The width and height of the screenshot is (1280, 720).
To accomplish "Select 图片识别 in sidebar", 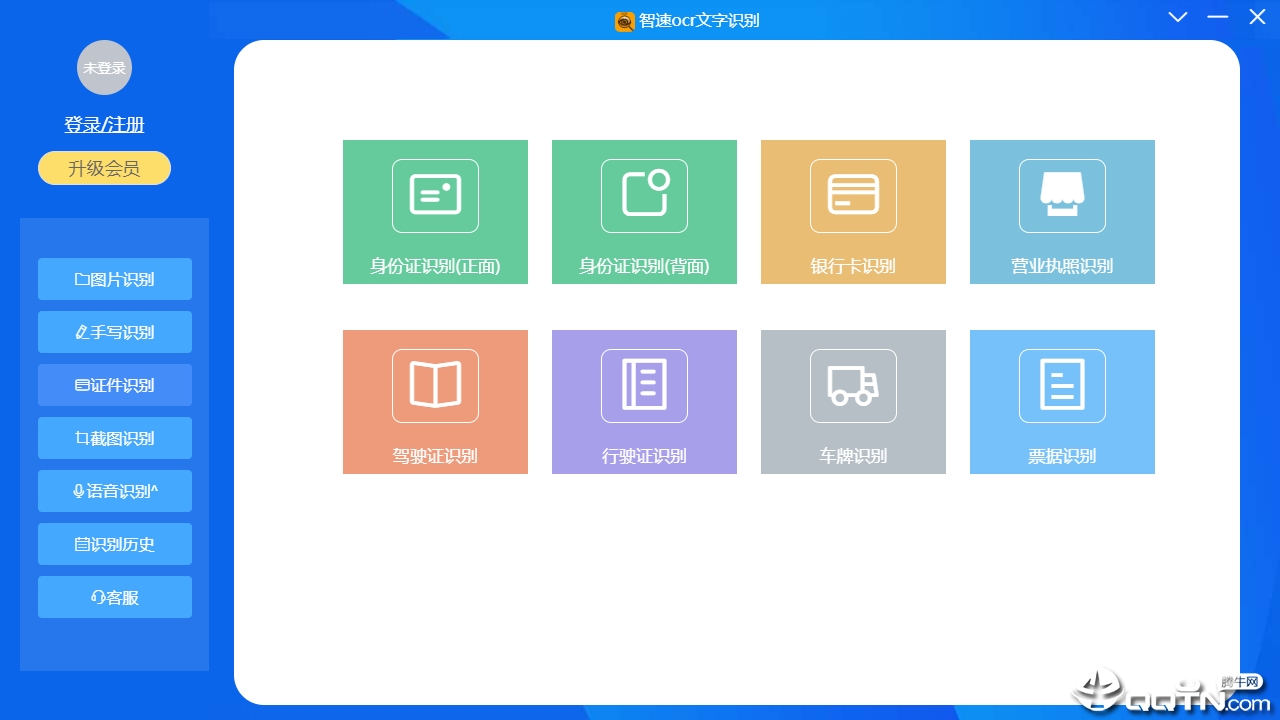I will 115,279.
